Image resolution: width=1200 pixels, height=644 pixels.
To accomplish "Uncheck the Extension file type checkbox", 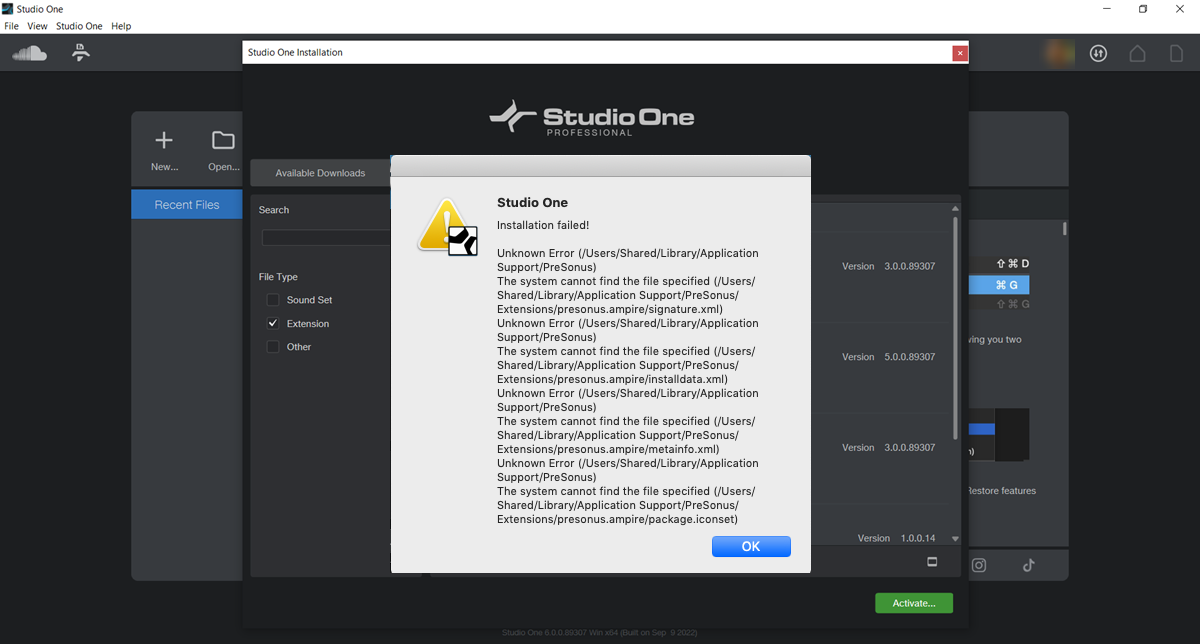I will [x=273, y=324].
